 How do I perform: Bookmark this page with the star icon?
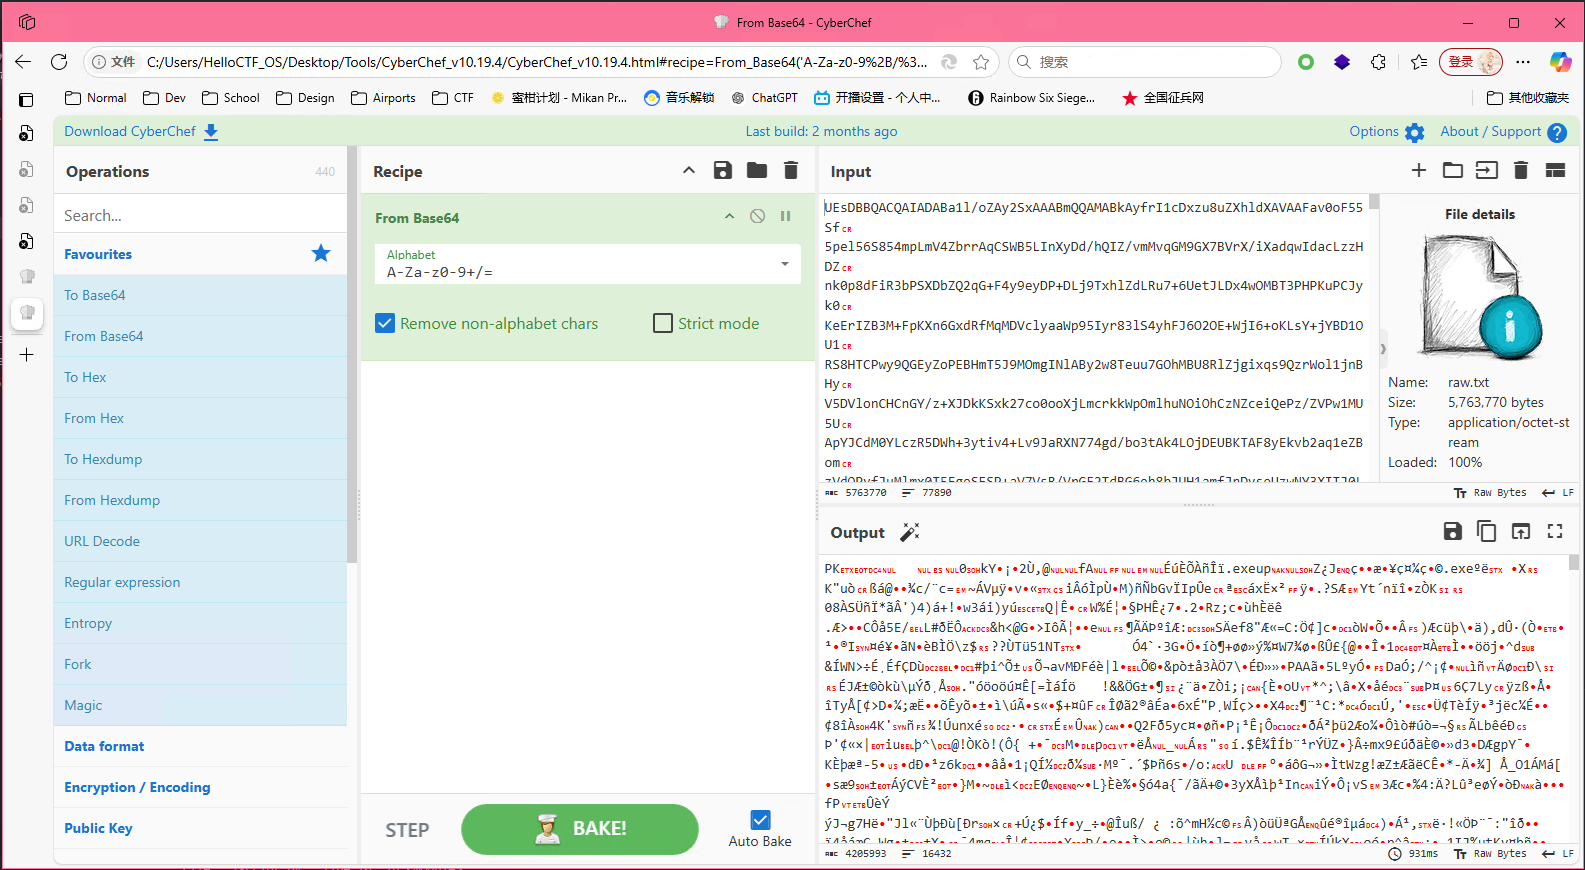[981, 62]
